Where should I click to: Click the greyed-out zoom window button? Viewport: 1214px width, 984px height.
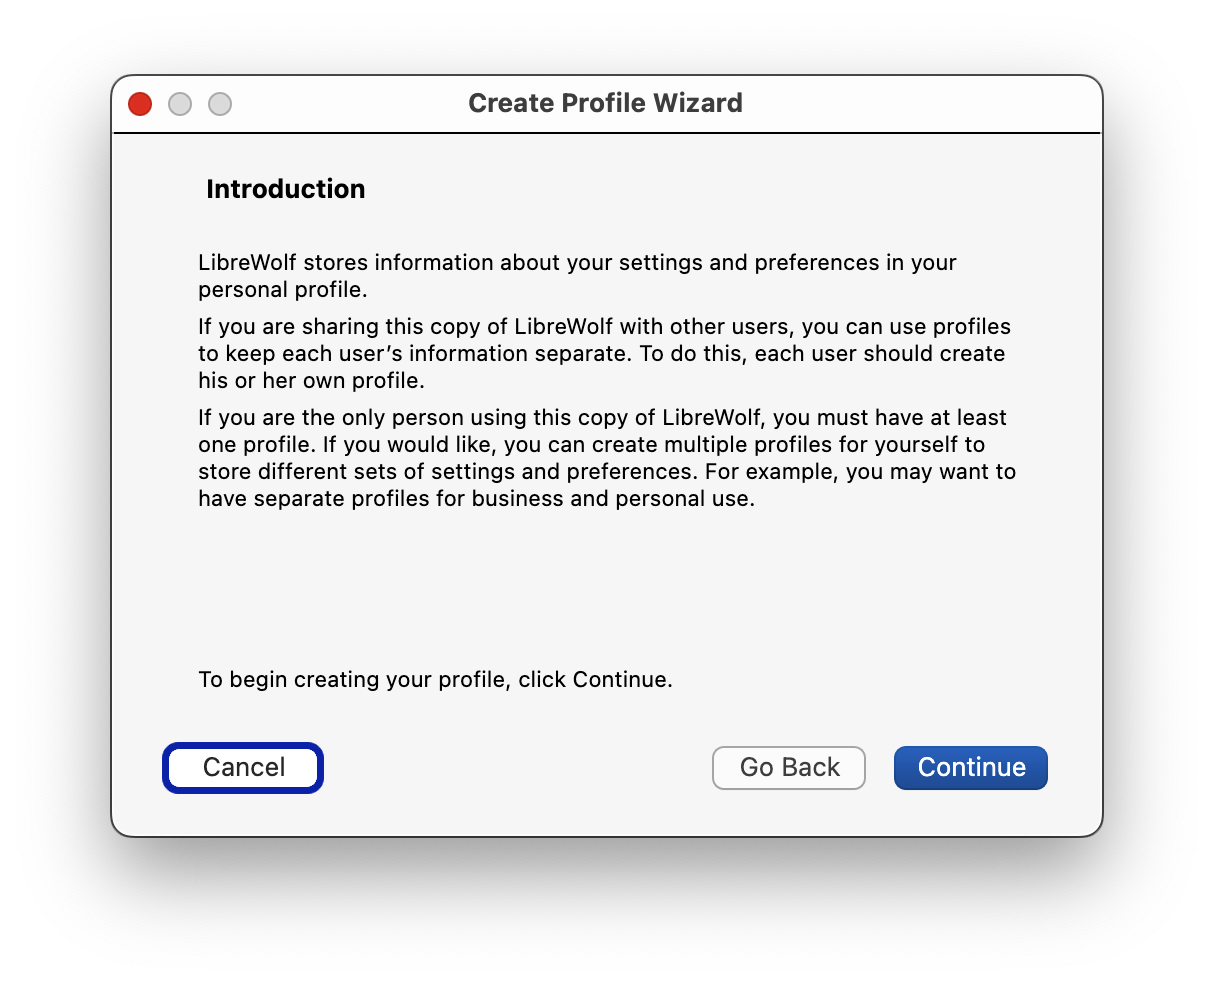click(x=220, y=104)
